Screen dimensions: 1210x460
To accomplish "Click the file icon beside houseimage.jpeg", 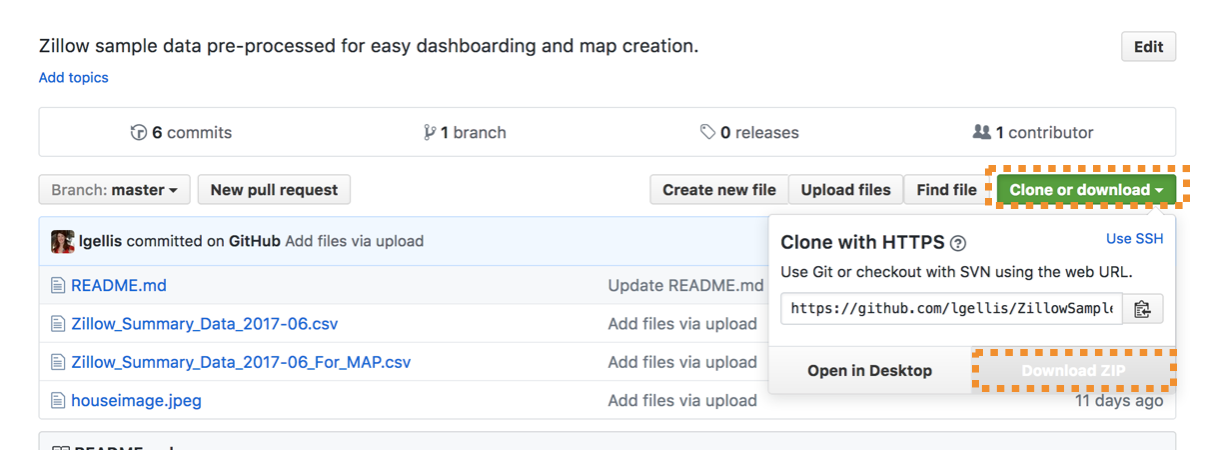I will click(x=58, y=401).
